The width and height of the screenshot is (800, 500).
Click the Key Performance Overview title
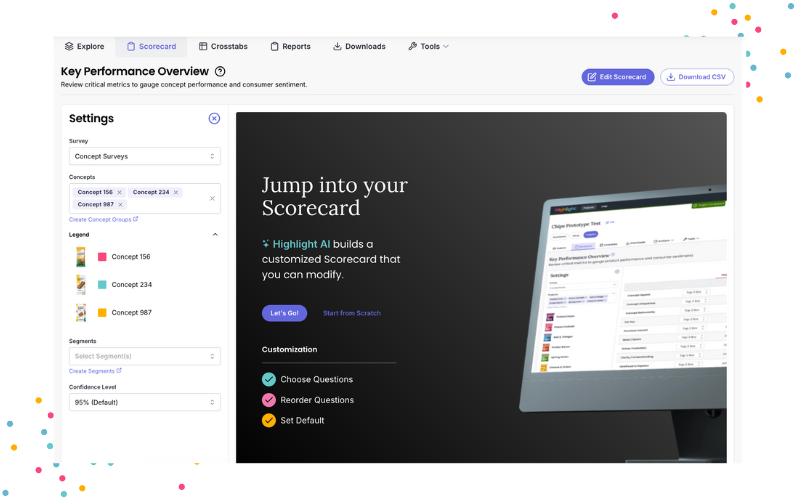coord(135,71)
